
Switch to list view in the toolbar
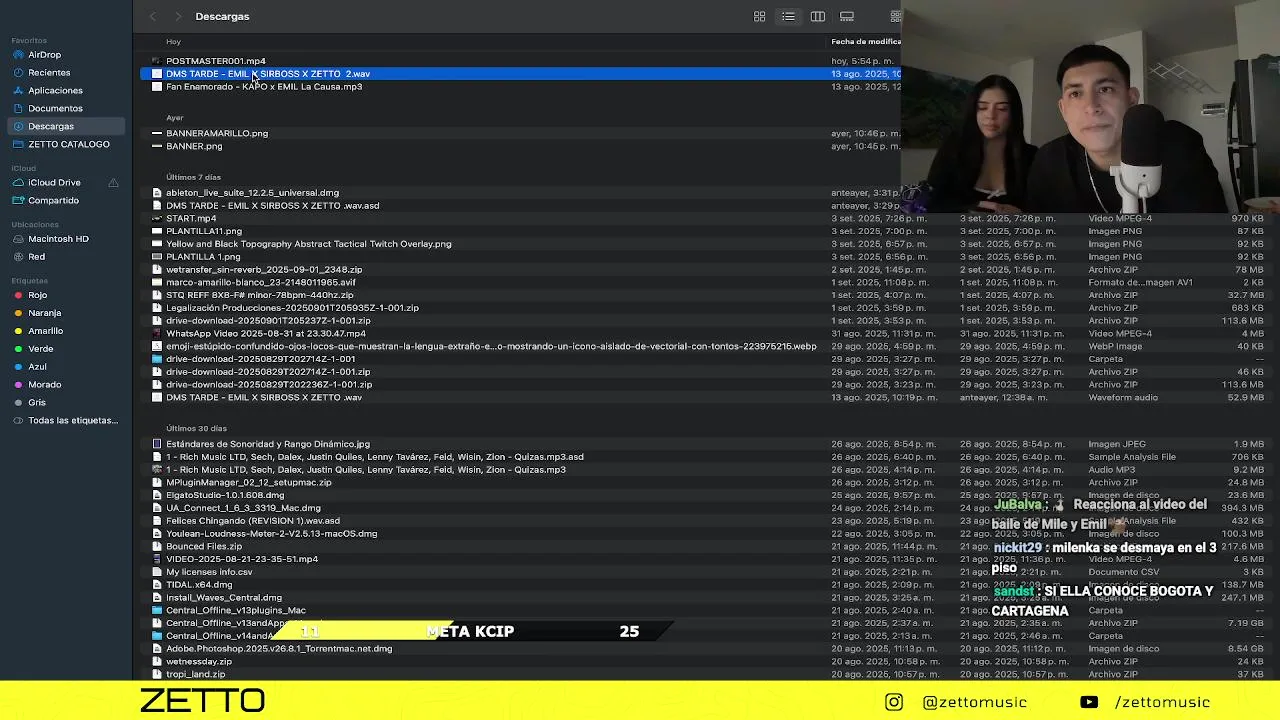click(788, 16)
